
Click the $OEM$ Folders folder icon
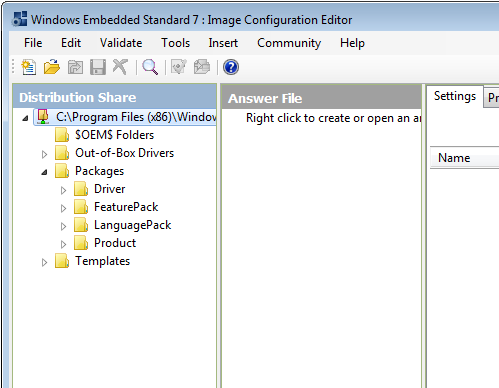click(x=62, y=135)
